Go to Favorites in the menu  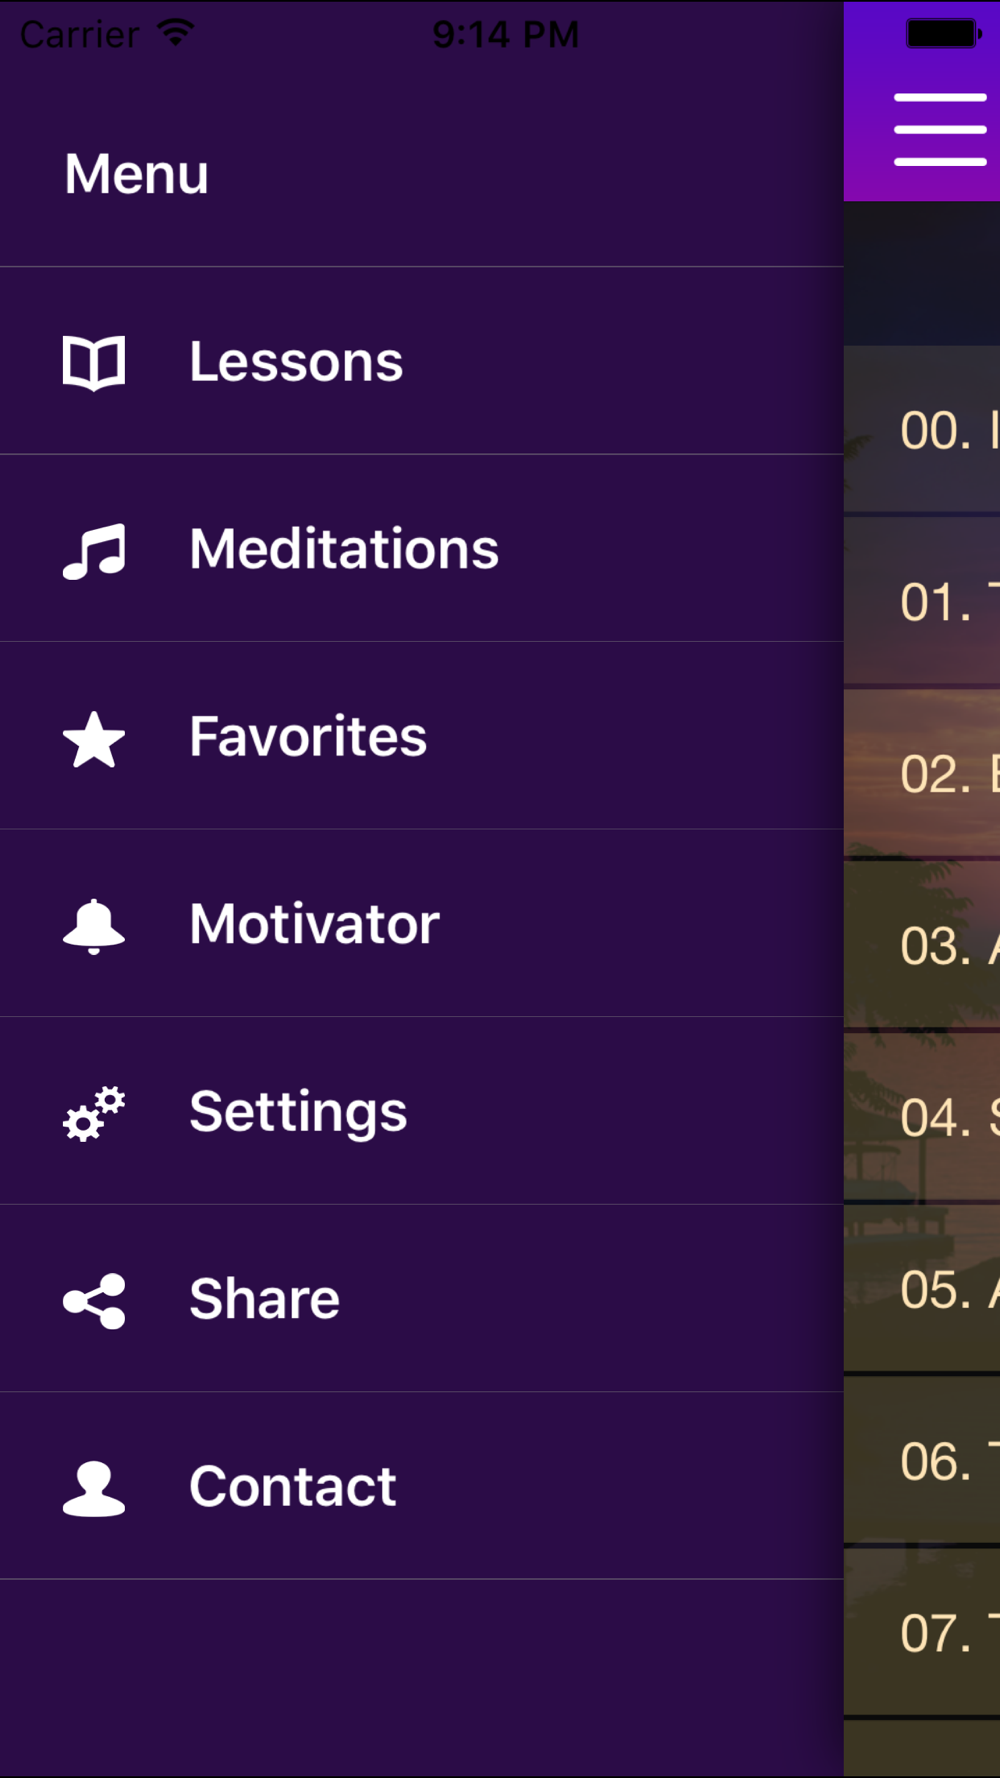[308, 738]
